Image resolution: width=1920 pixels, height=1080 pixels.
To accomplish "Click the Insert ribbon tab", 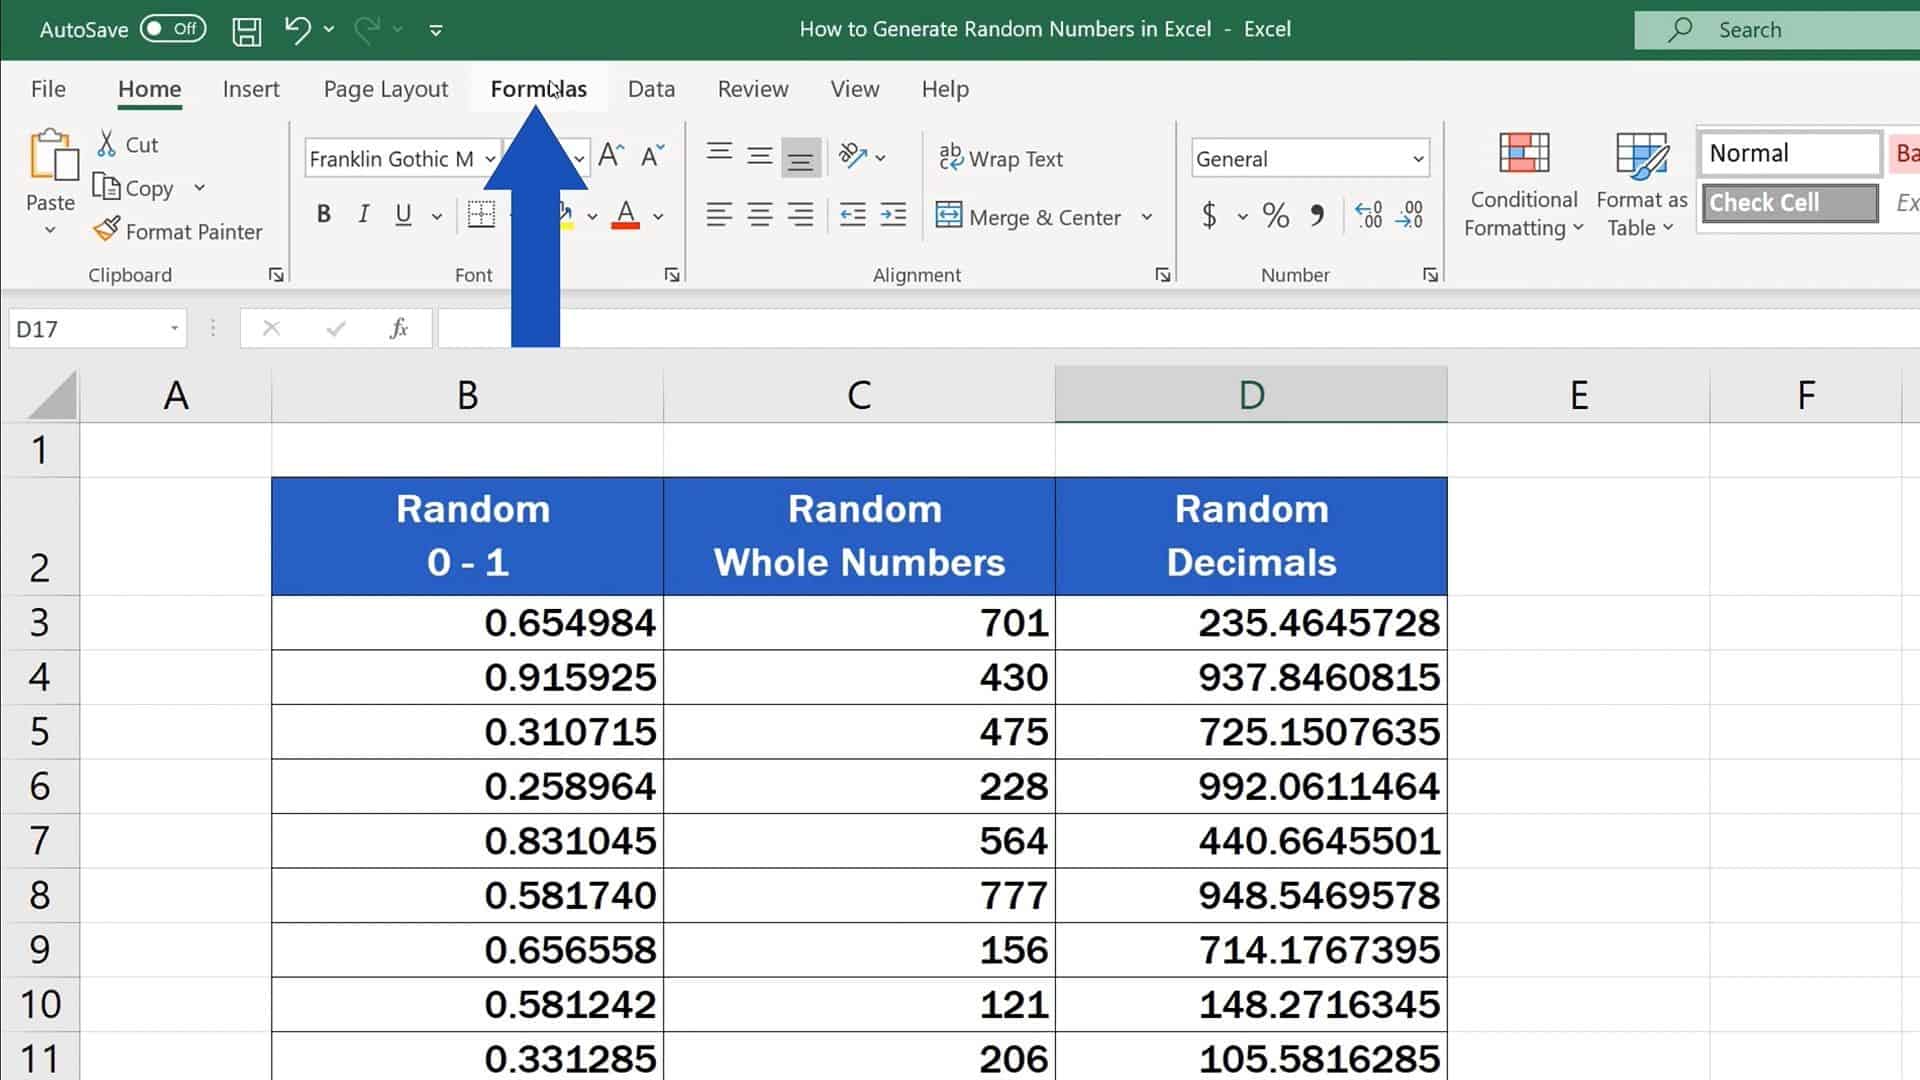I will point(251,88).
